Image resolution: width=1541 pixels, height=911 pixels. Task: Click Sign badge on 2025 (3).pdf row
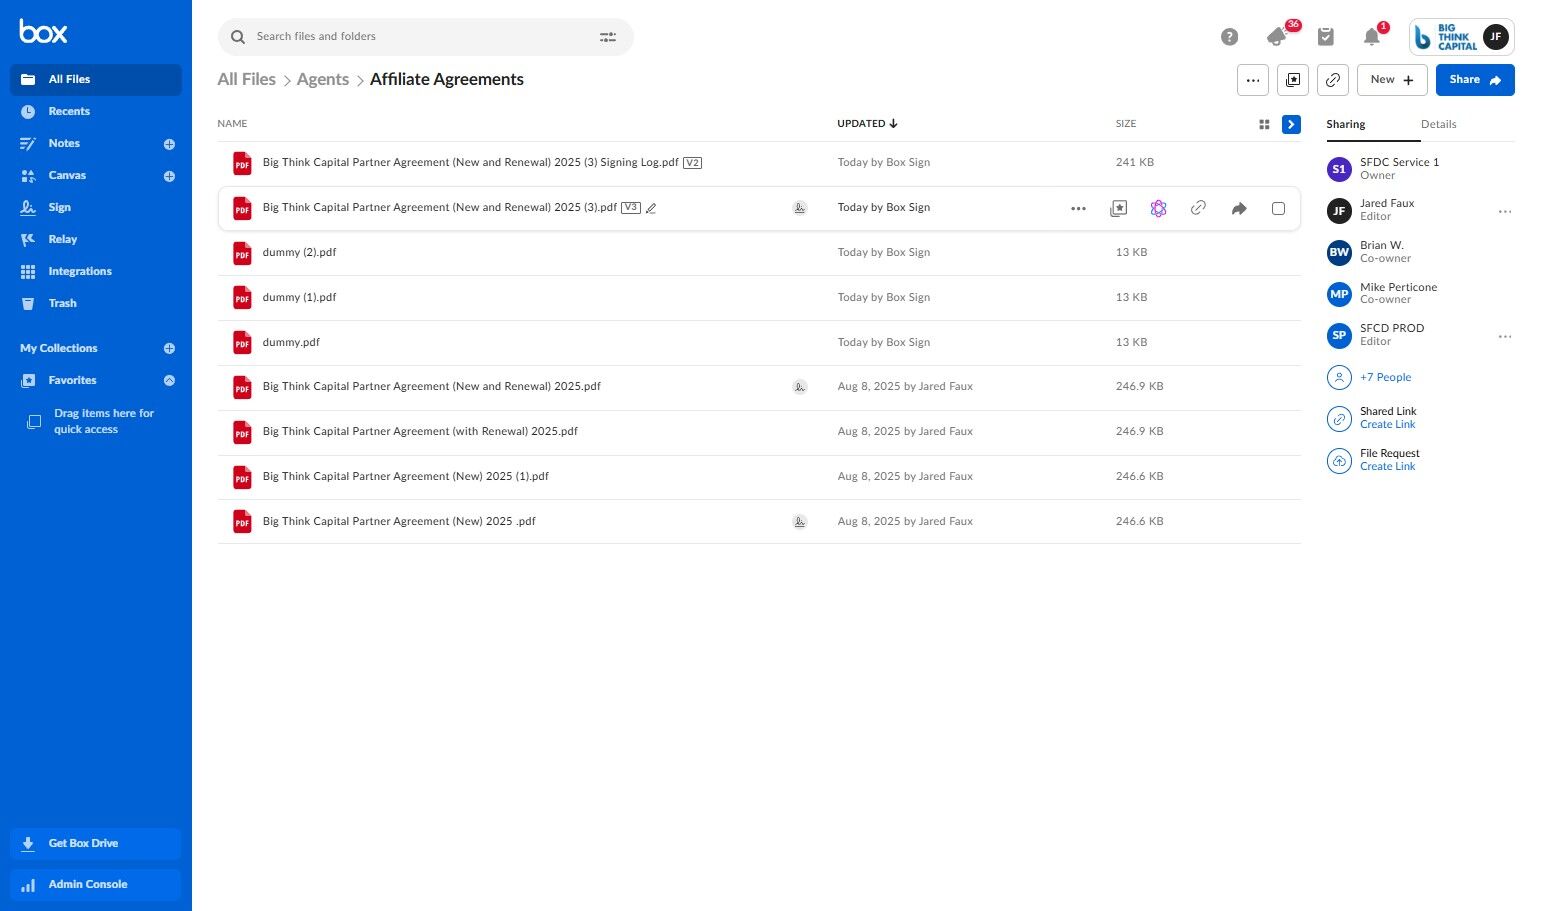800,208
